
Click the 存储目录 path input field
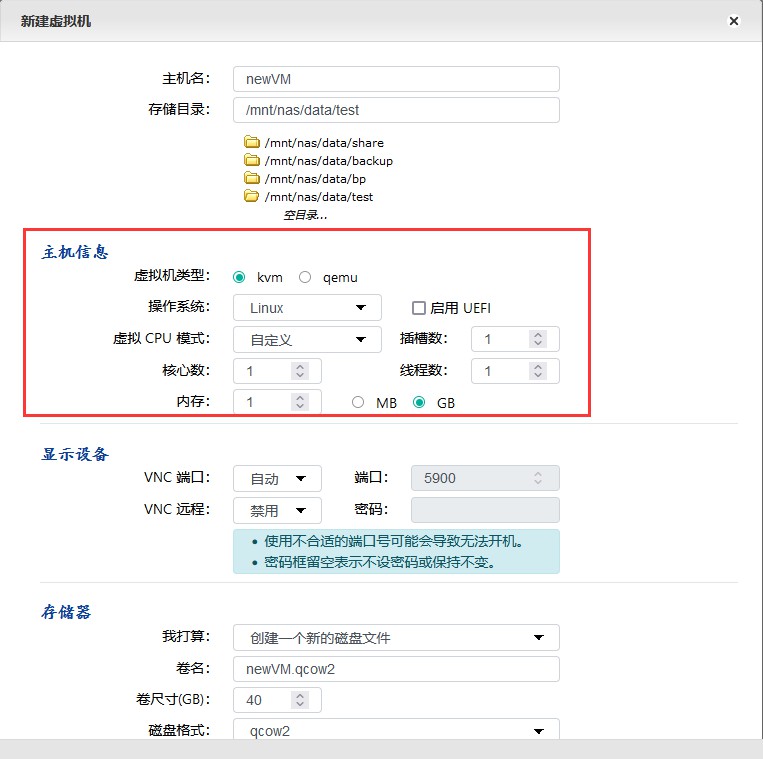[396, 110]
